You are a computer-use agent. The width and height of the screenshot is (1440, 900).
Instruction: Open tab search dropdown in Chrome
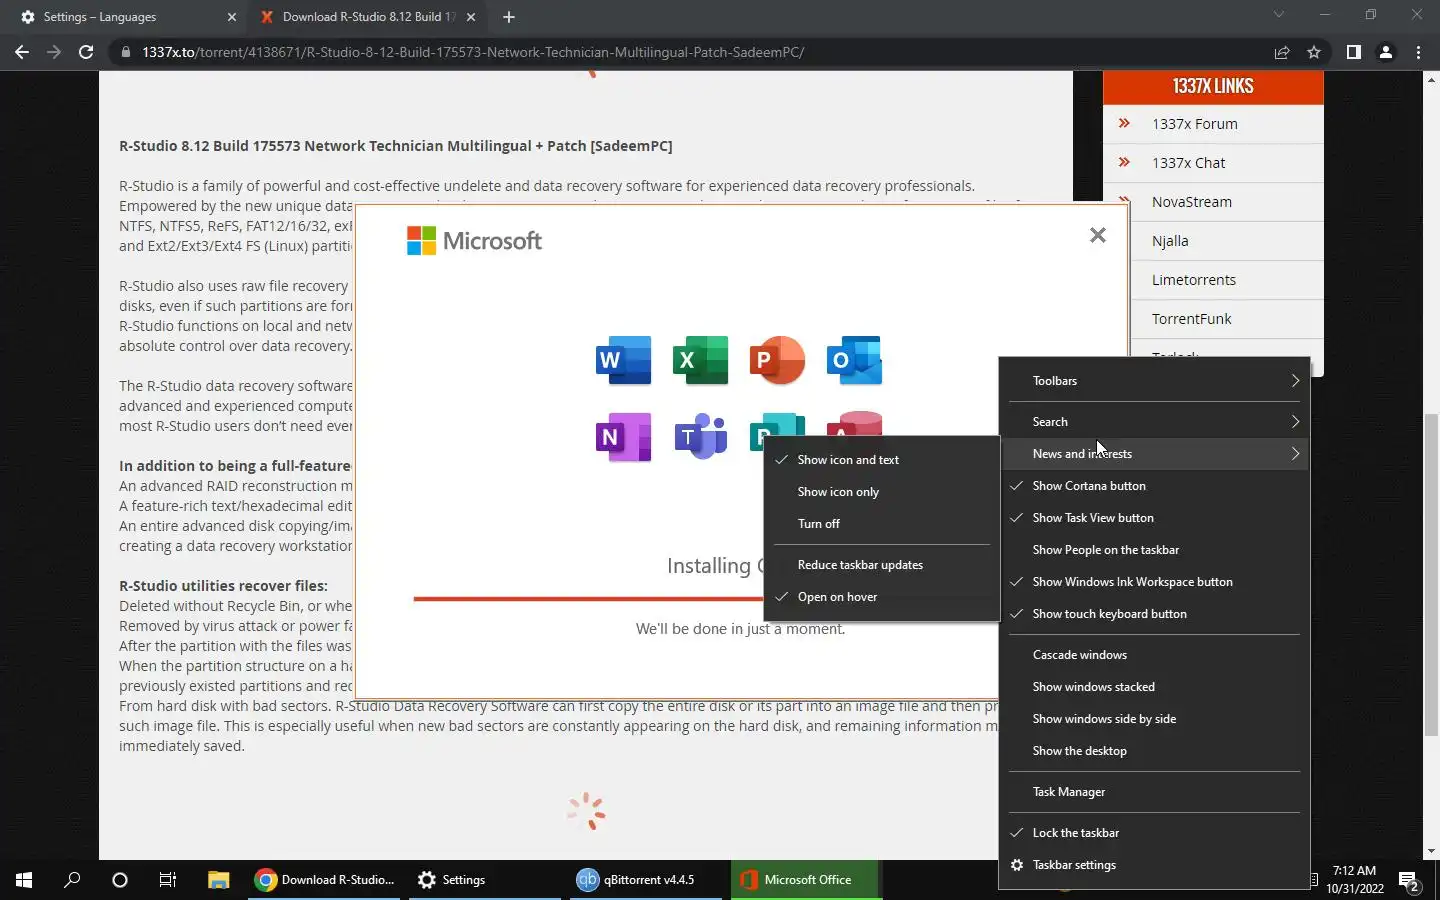click(x=1278, y=15)
